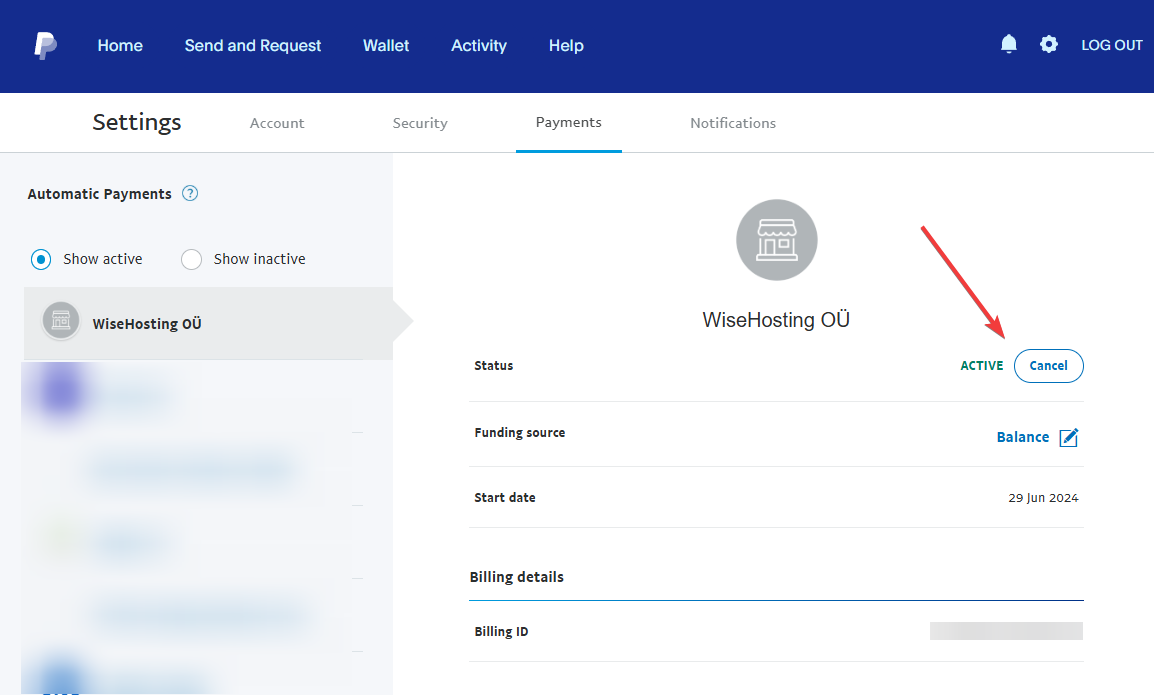Image resolution: width=1154 pixels, height=695 pixels.
Task: Click the start date 29 Jun 2024
Action: [x=1043, y=498]
